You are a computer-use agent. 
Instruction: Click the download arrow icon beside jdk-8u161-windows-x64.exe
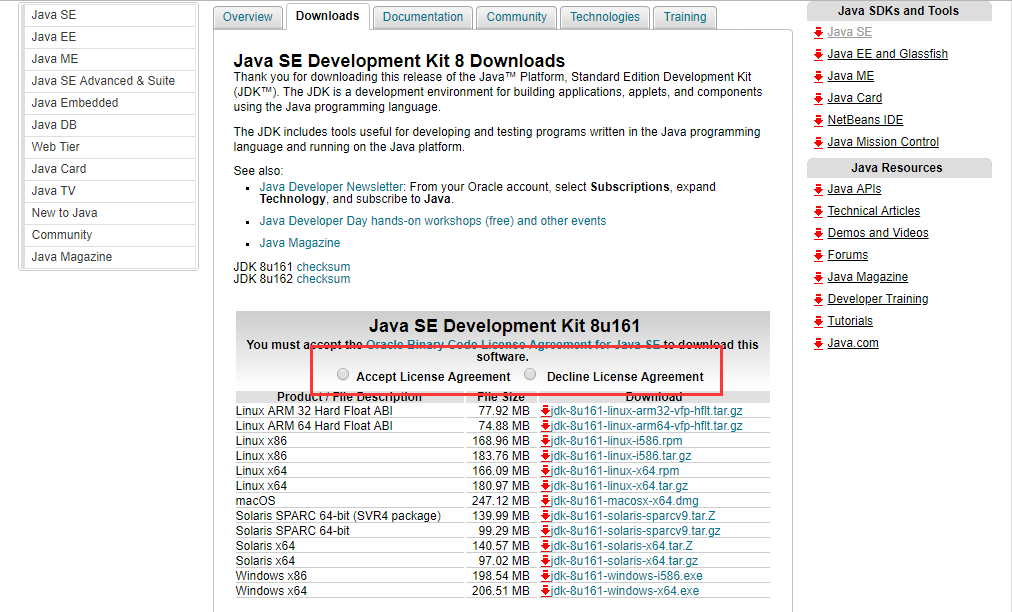tap(545, 591)
